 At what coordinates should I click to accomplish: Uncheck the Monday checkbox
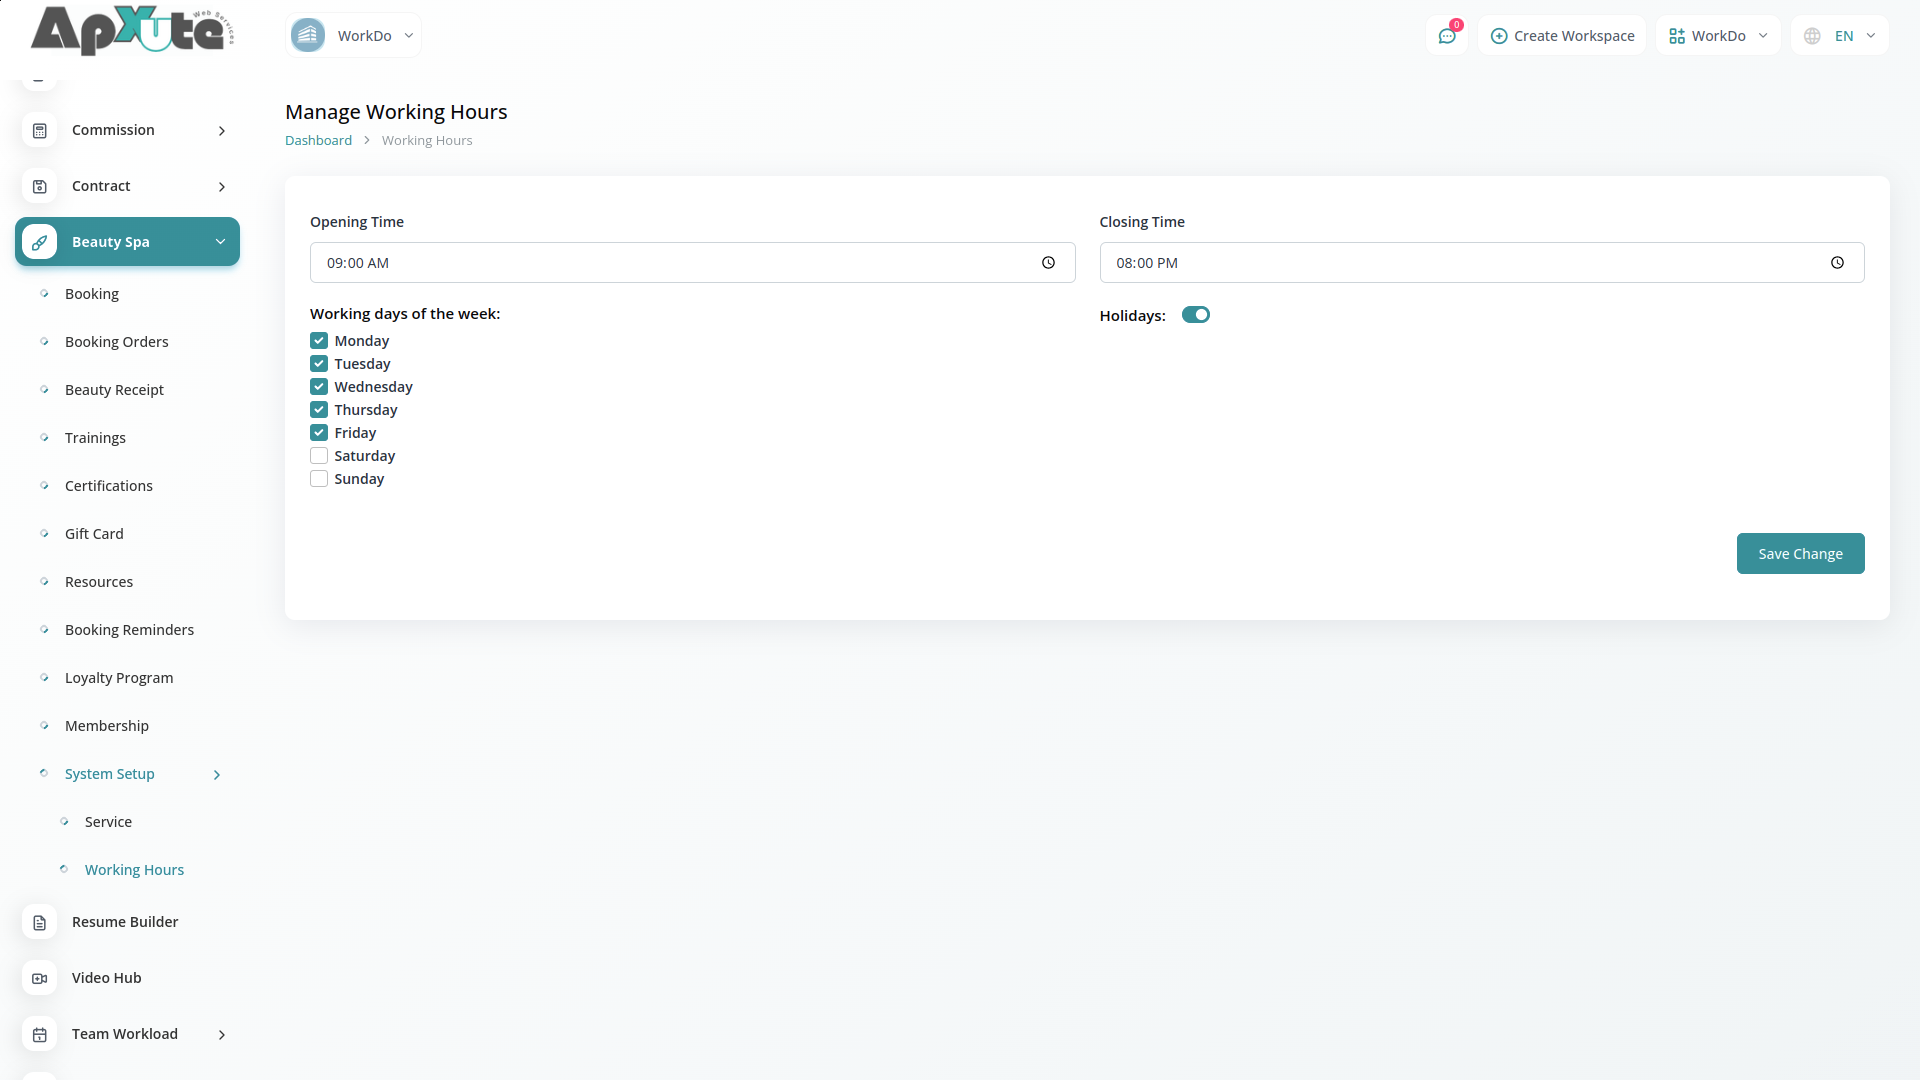coord(319,341)
